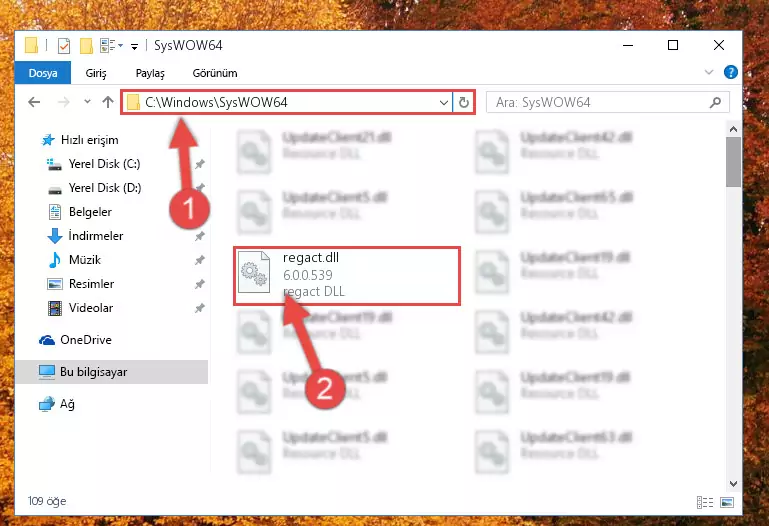Switch to details view in status bar
The height and width of the screenshot is (526, 769).
click(x=705, y=502)
